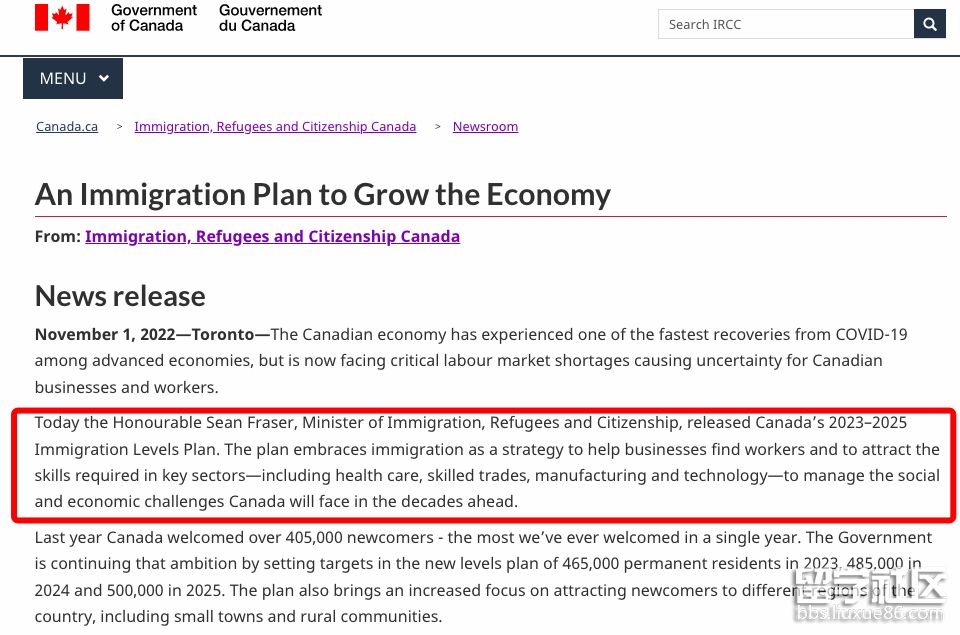The height and width of the screenshot is (635, 960).
Task: Click the News release heading
Action: click(120, 296)
